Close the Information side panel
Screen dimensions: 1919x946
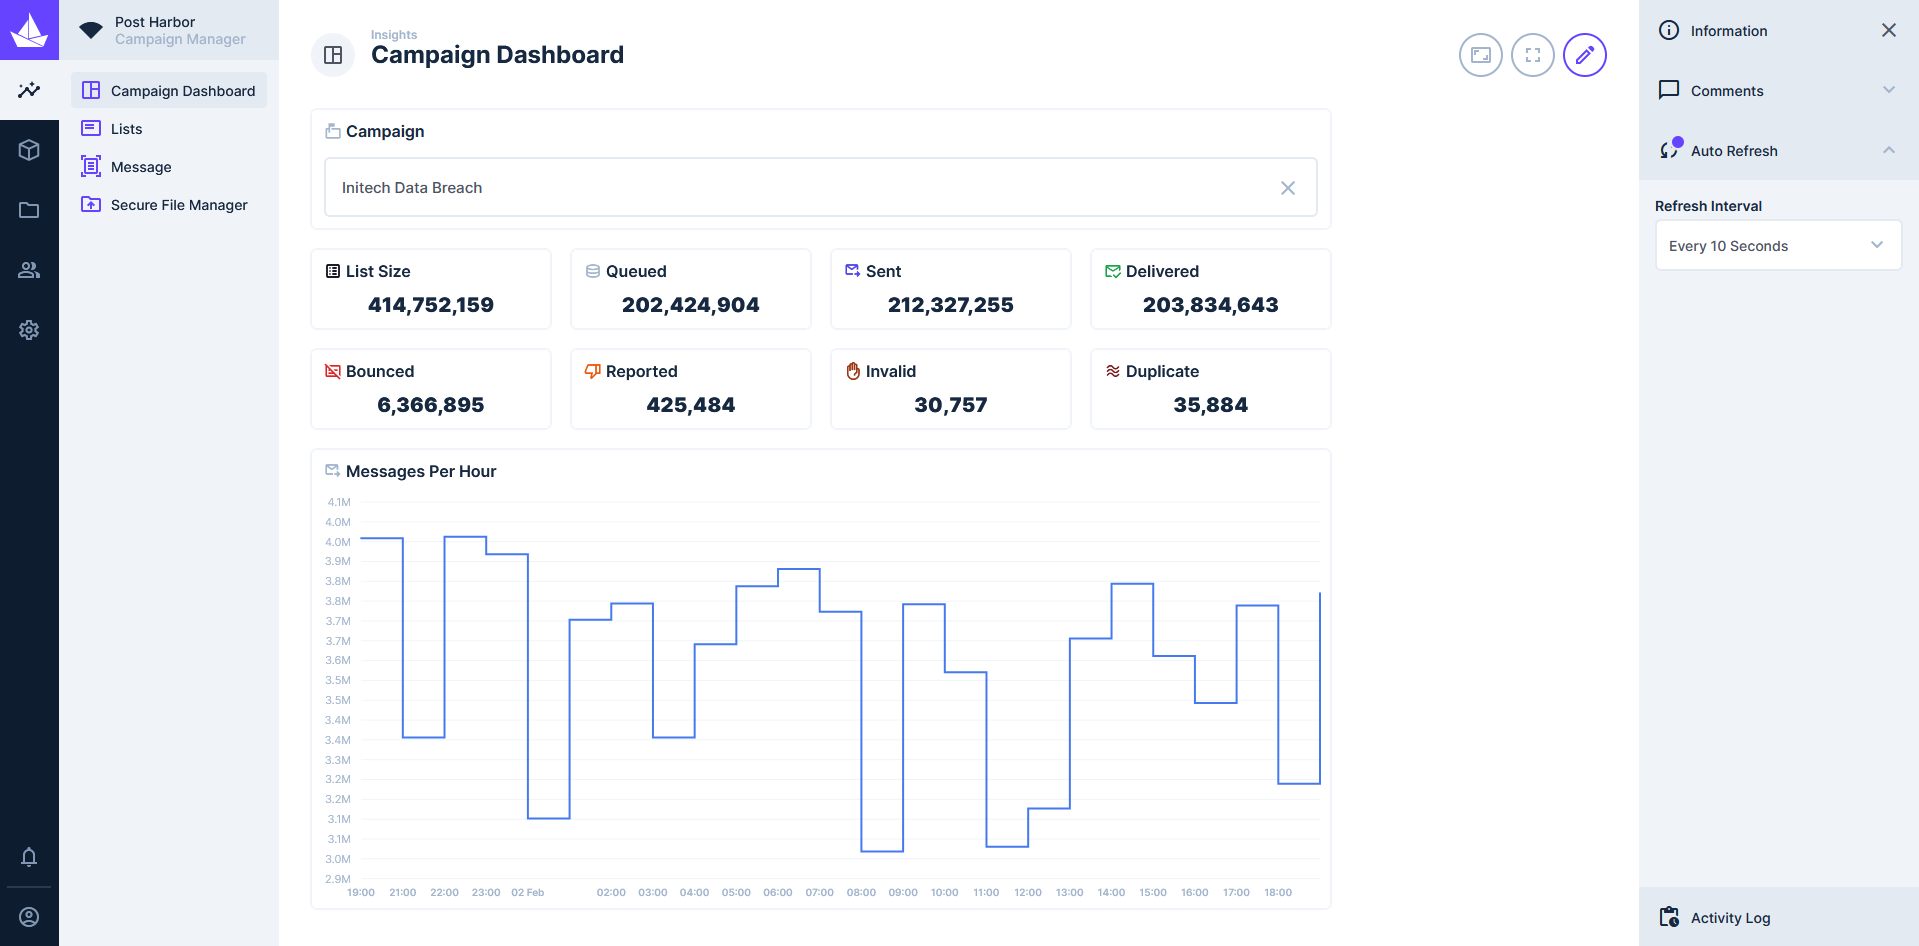click(x=1888, y=31)
